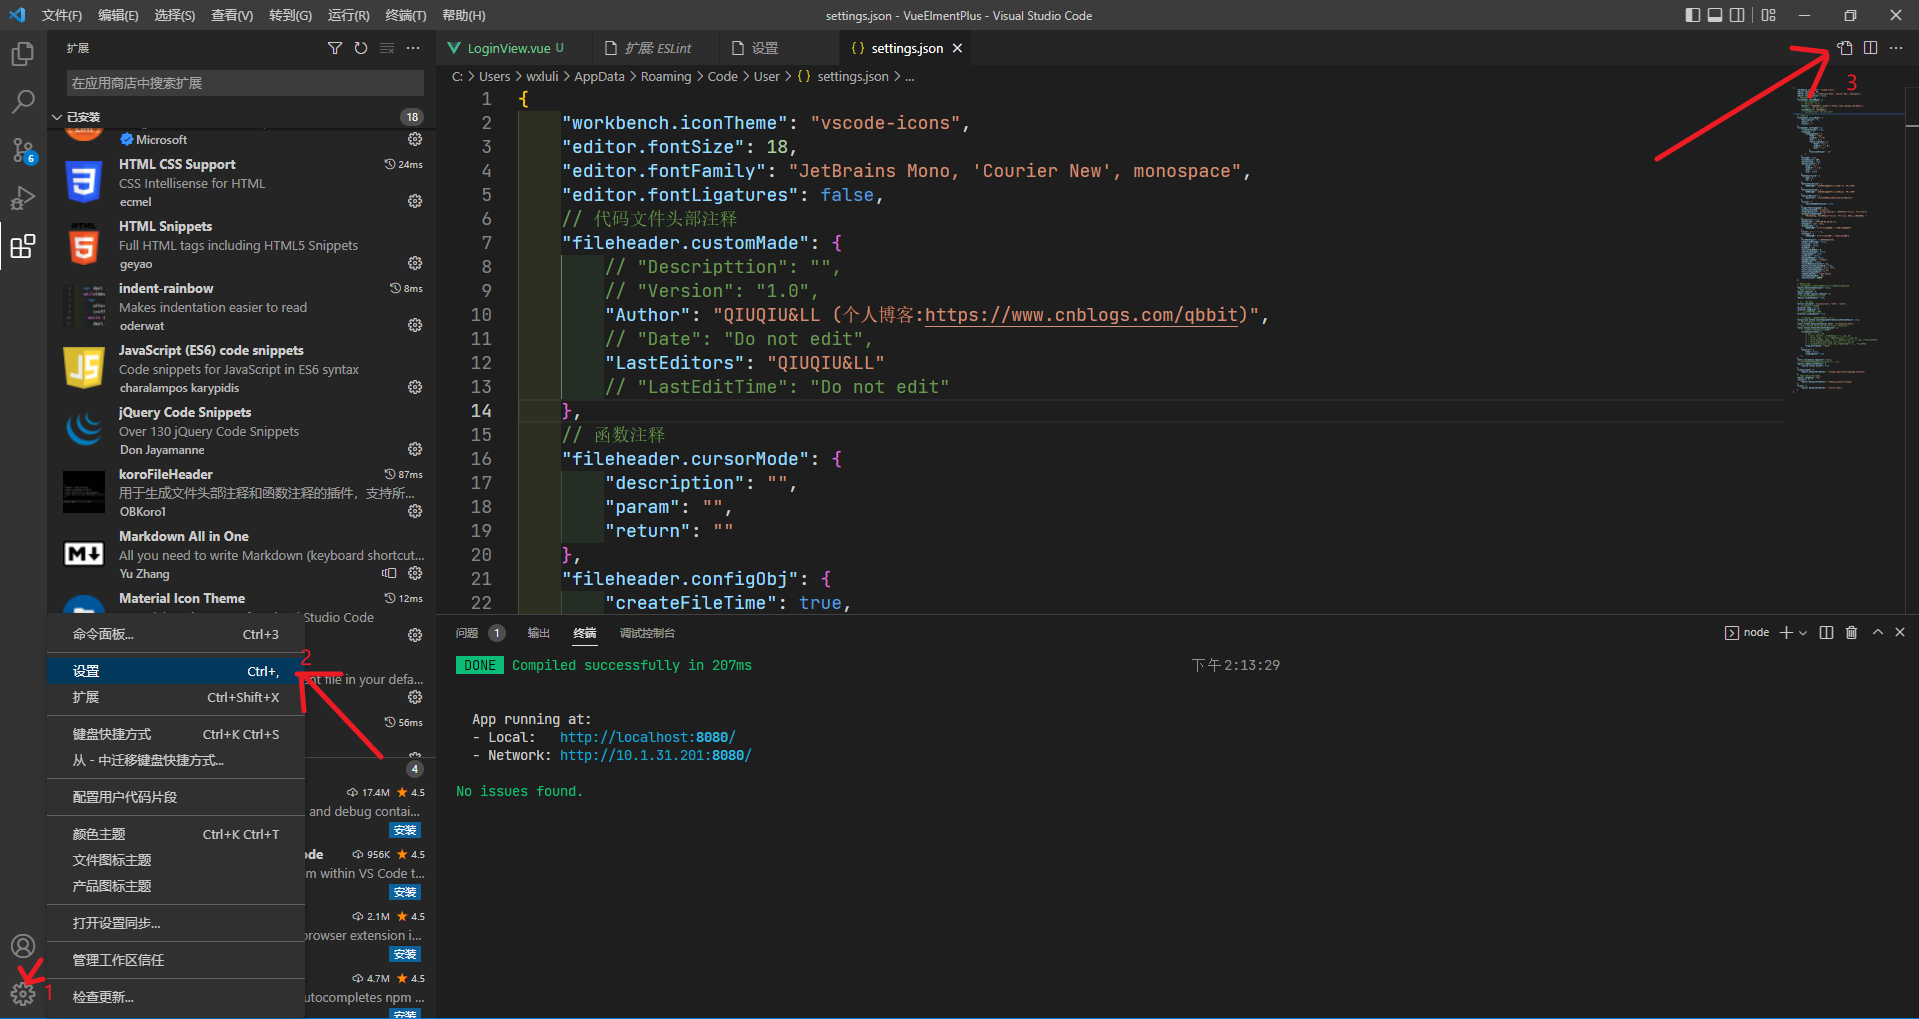Refresh the extensions list

[x=361, y=48]
